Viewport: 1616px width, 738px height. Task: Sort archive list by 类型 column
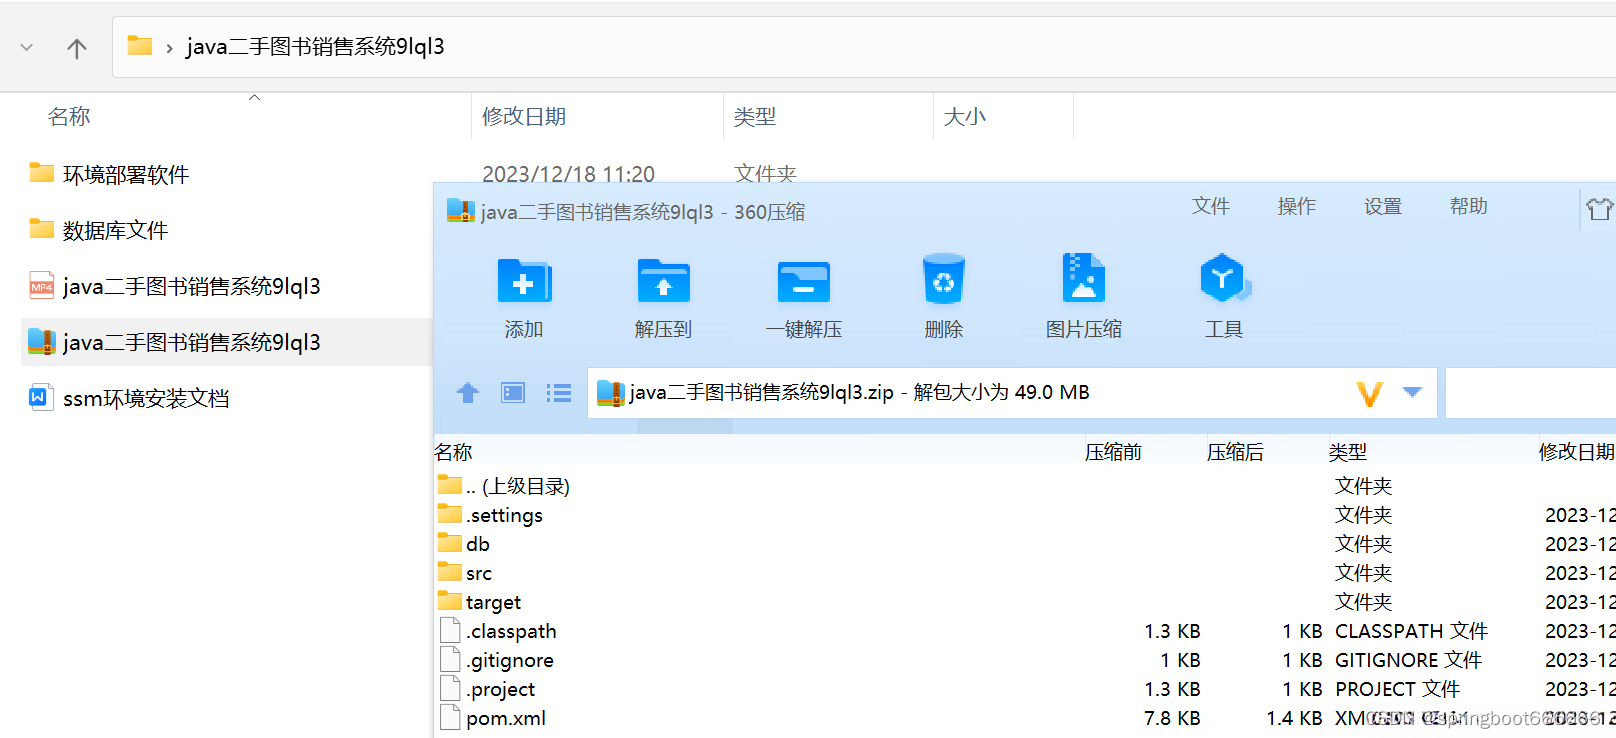[1347, 452]
